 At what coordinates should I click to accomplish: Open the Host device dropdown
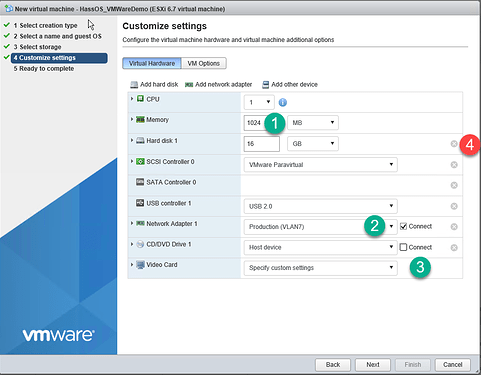coord(320,247)
